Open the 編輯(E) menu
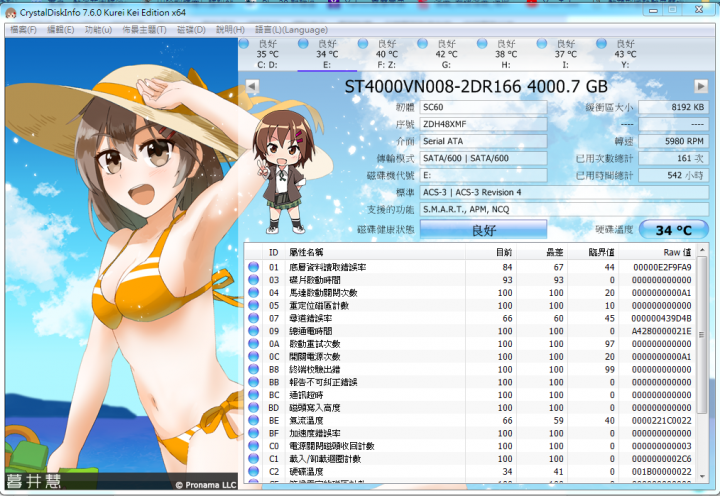The image size is (720, 496). tap(61, 30)
